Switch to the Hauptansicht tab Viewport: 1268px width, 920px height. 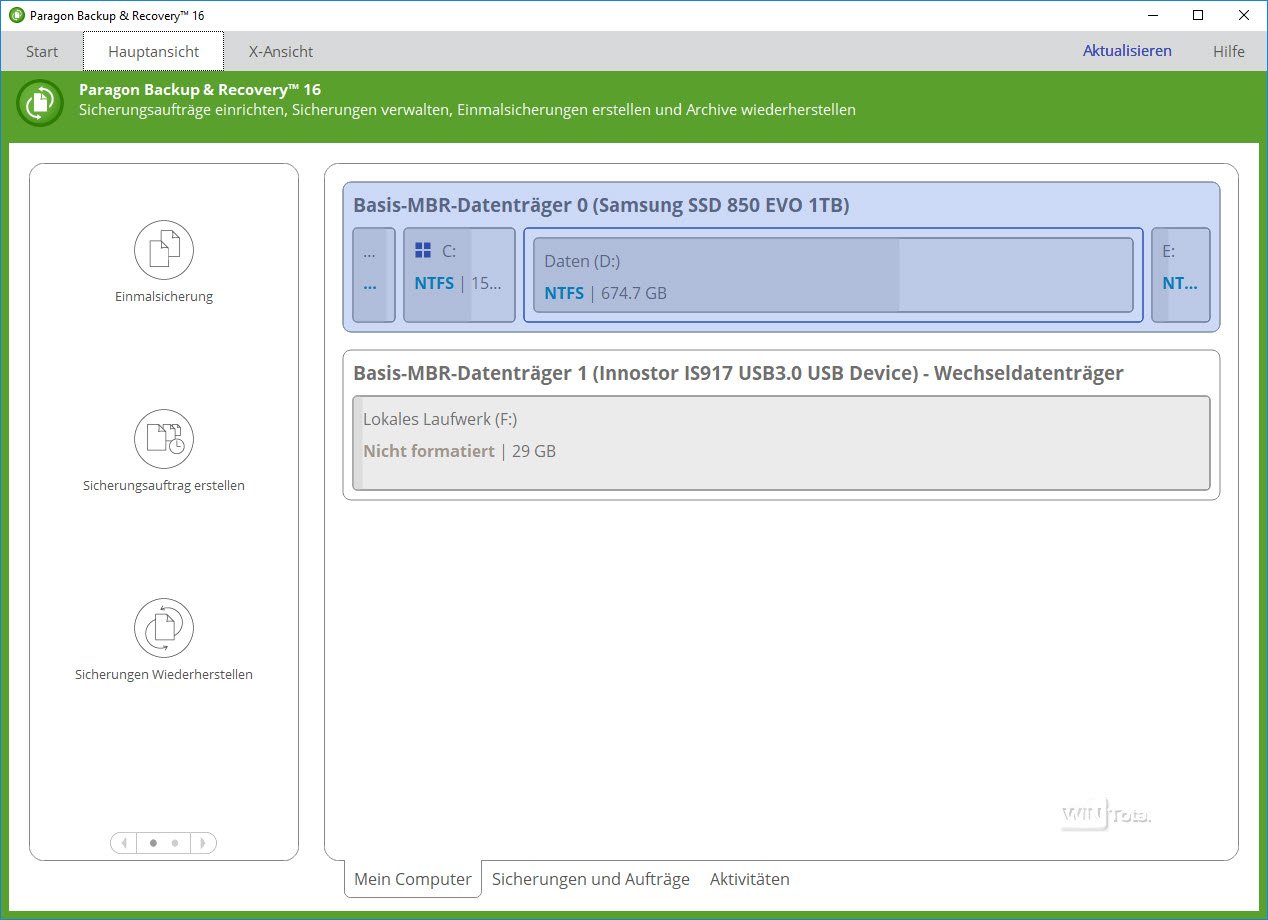(x=154, y=52)
